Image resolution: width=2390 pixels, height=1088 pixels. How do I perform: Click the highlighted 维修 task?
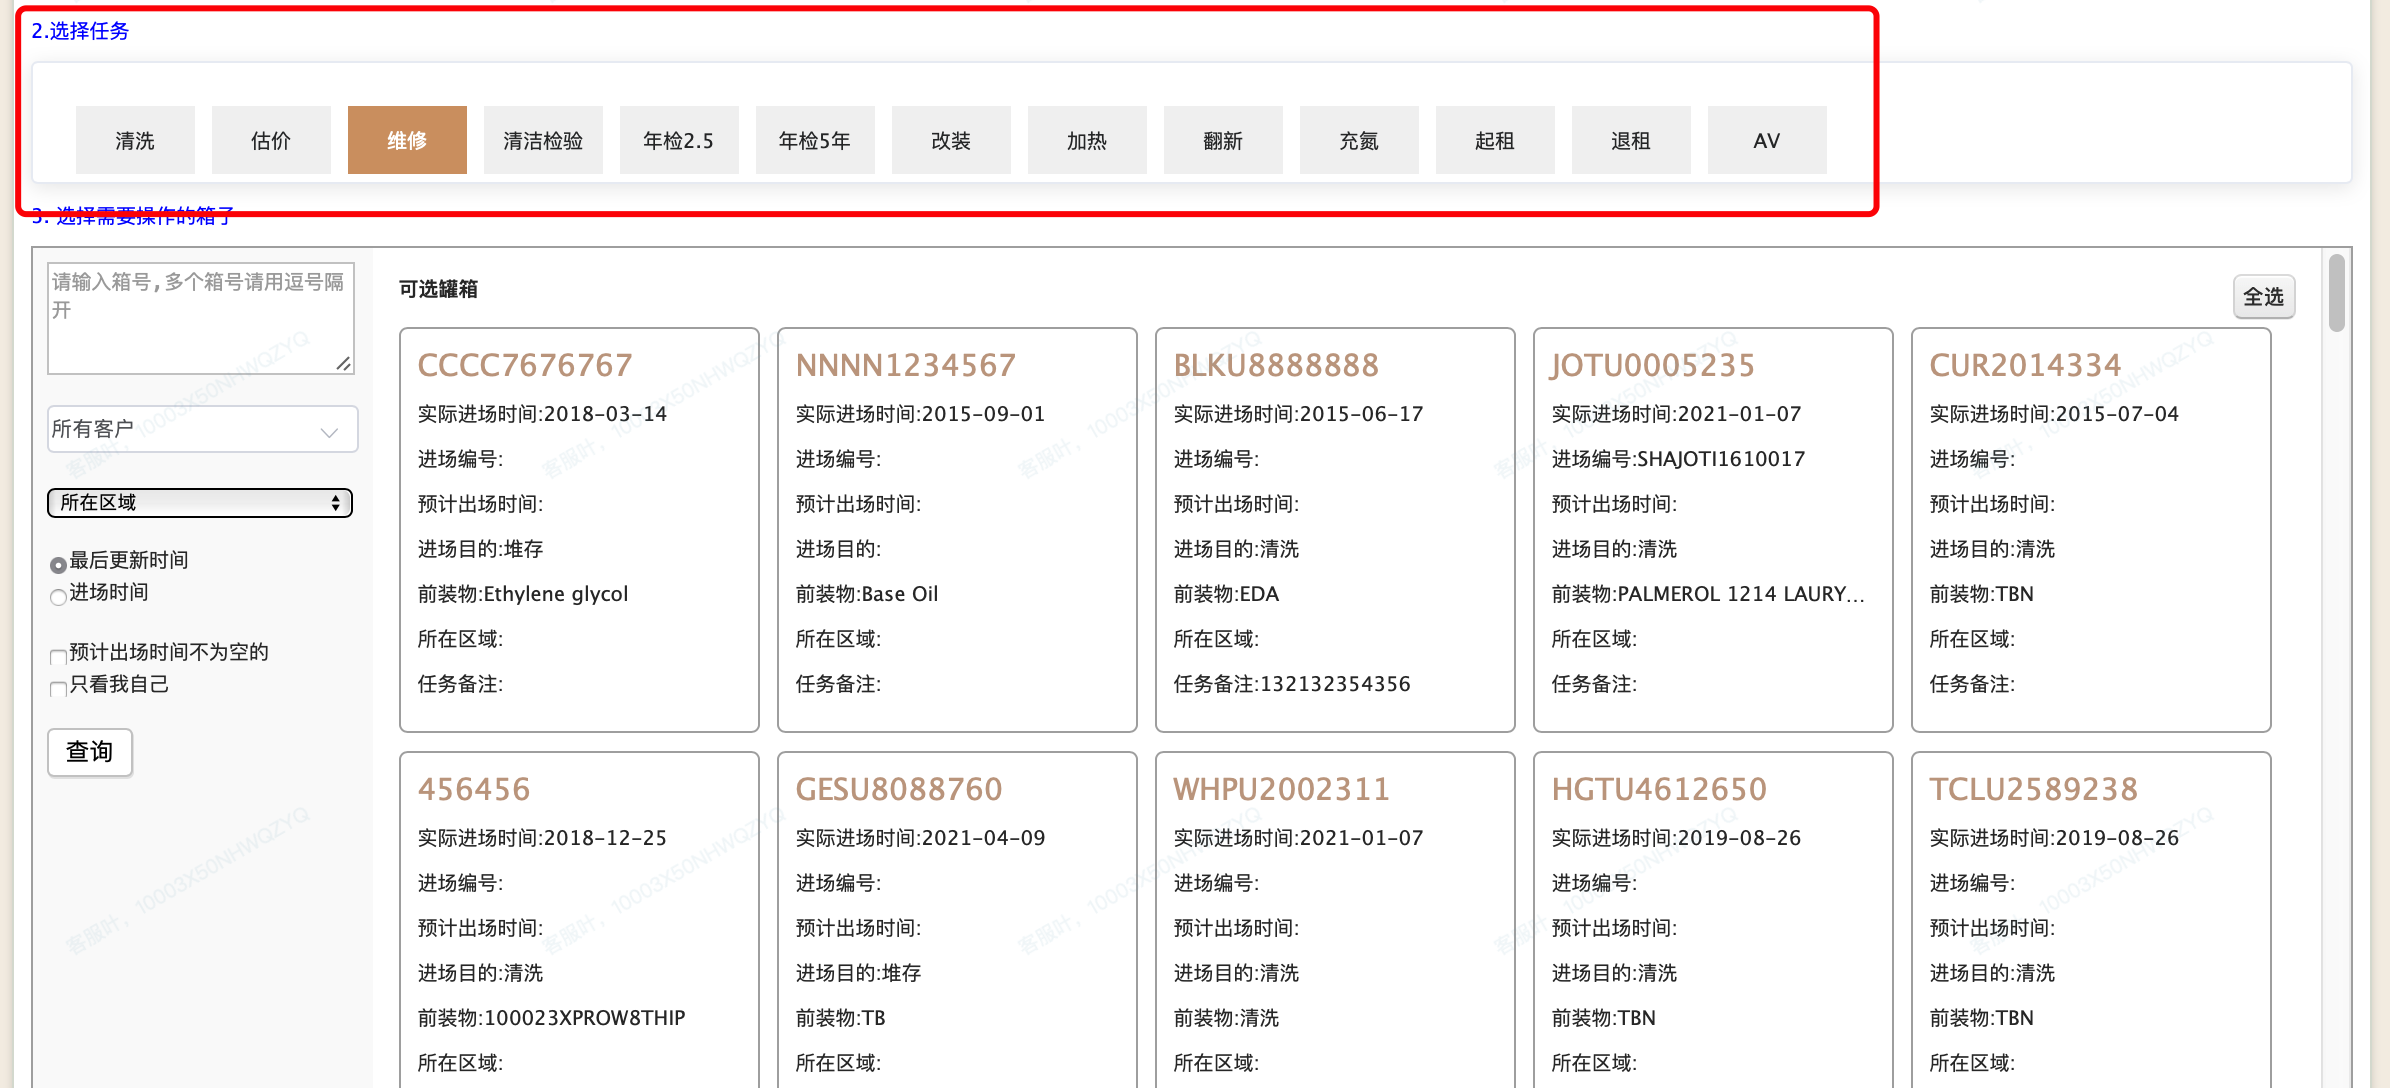tap(407, 140)
